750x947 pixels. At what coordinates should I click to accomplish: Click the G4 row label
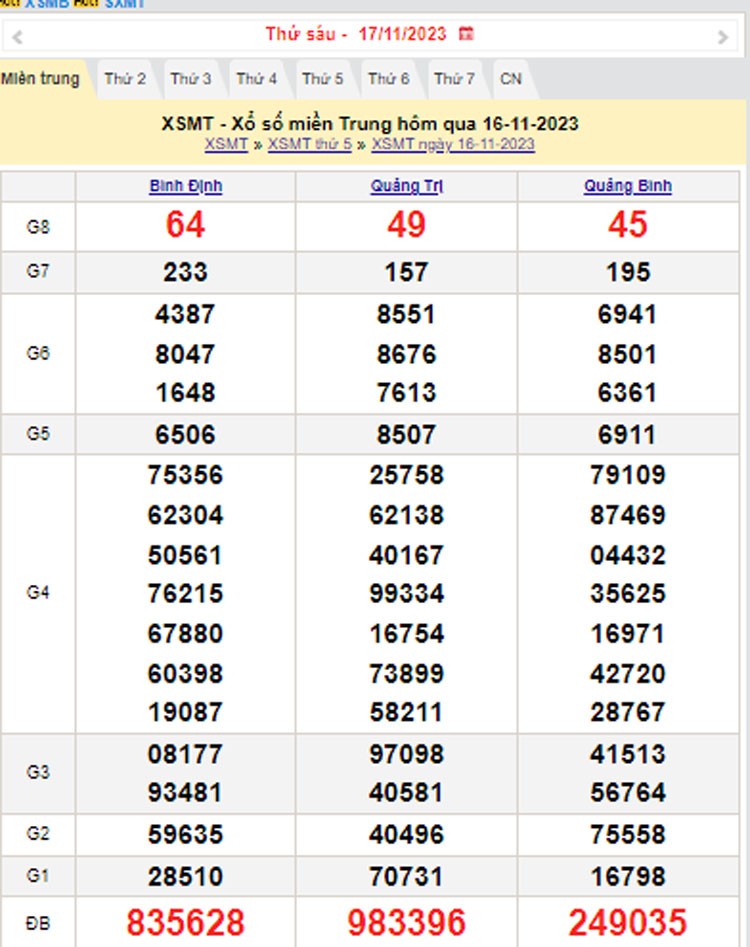tap(38, 592)
